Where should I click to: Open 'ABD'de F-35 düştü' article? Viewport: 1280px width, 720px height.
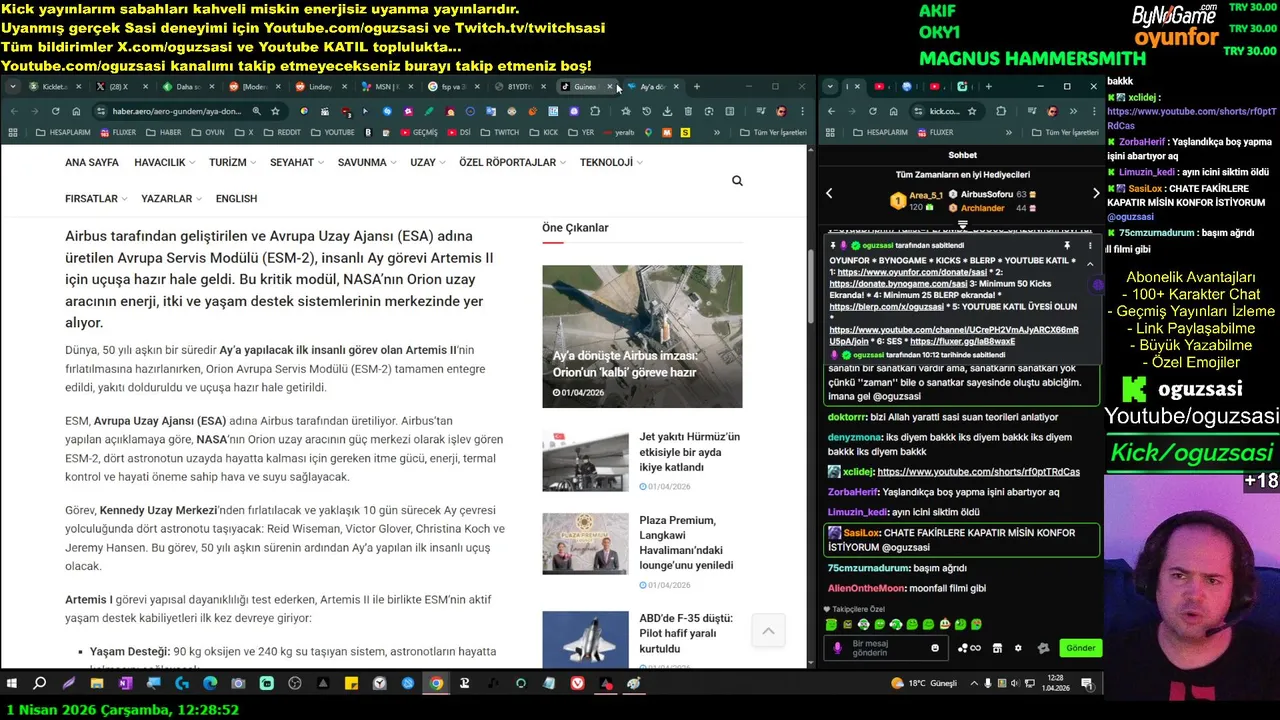click(686, 633)
